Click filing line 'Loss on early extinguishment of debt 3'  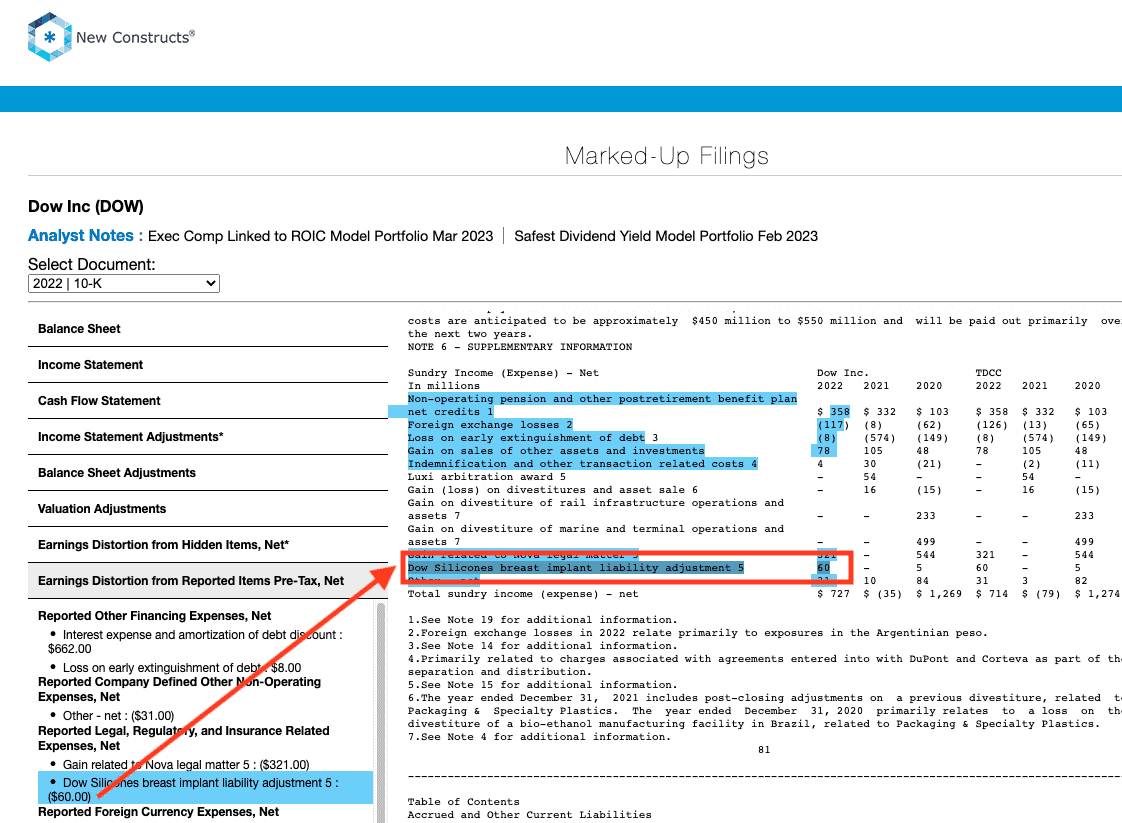[532, 438]
